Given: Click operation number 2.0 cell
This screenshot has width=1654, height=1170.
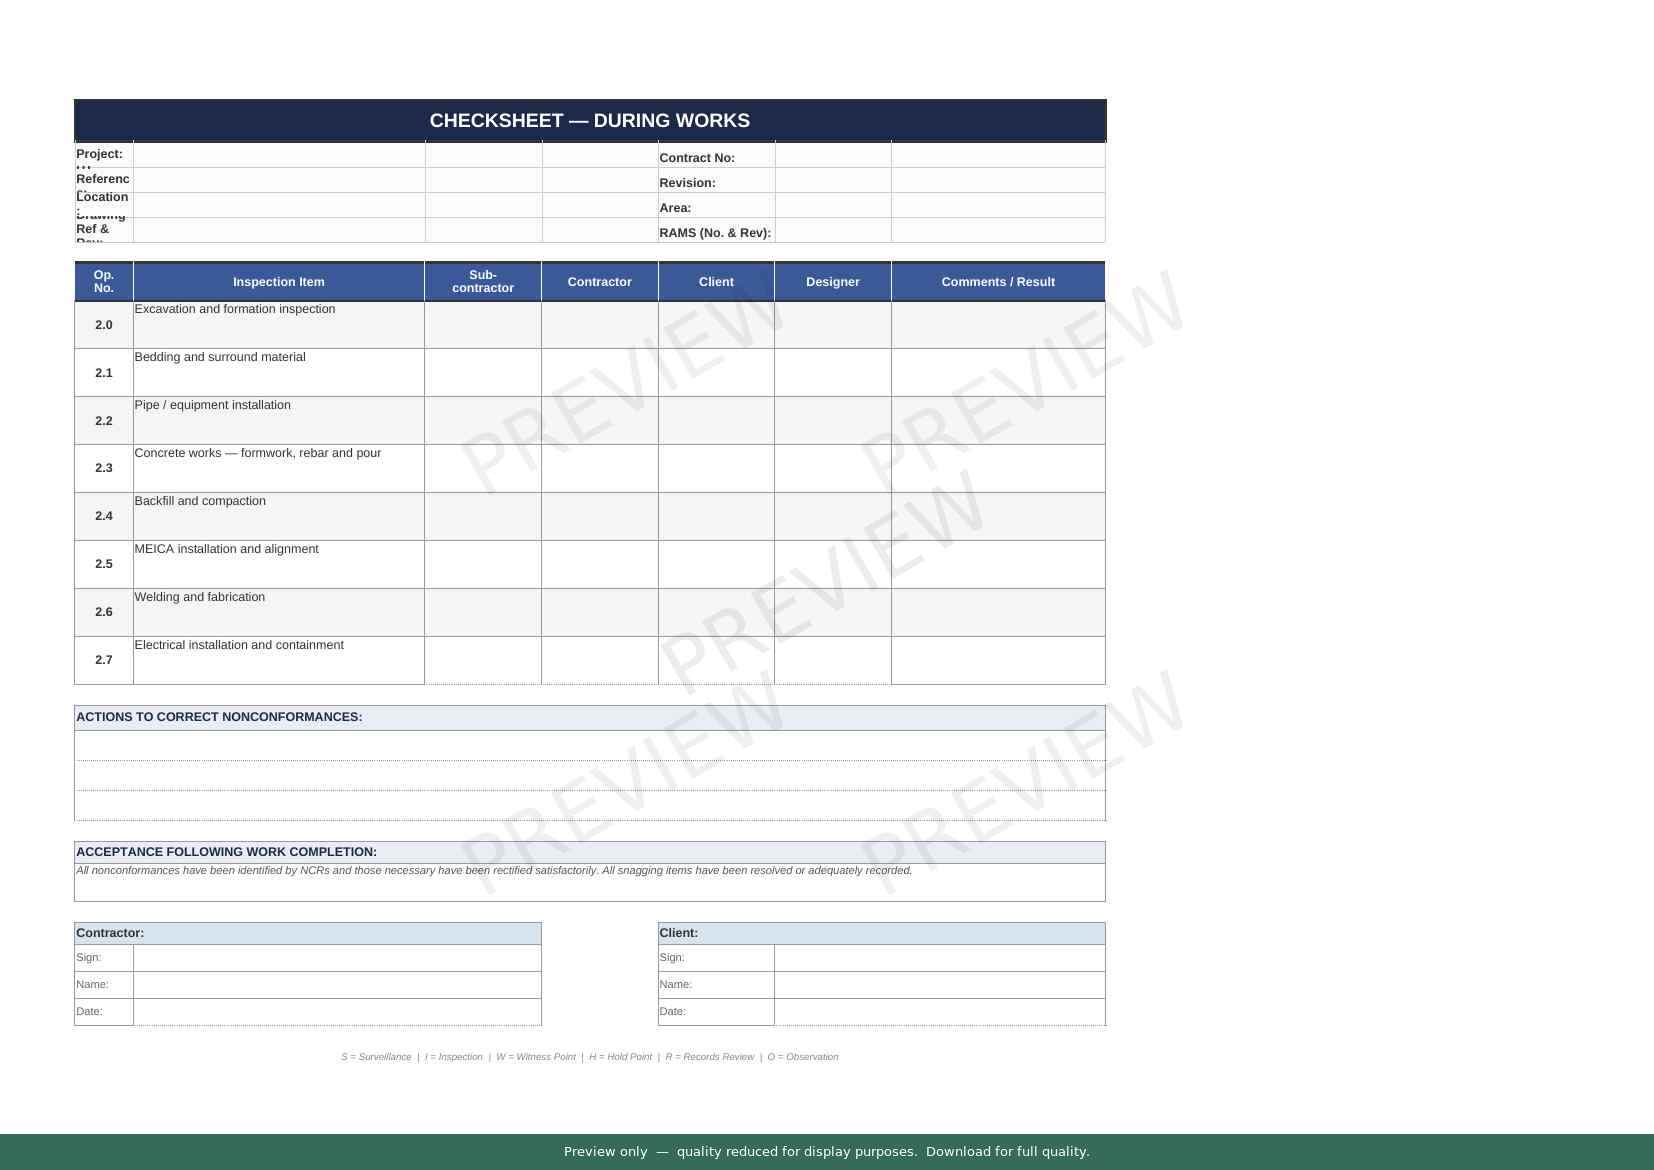Looking at the screenshot, I should (x=104, y=325).
